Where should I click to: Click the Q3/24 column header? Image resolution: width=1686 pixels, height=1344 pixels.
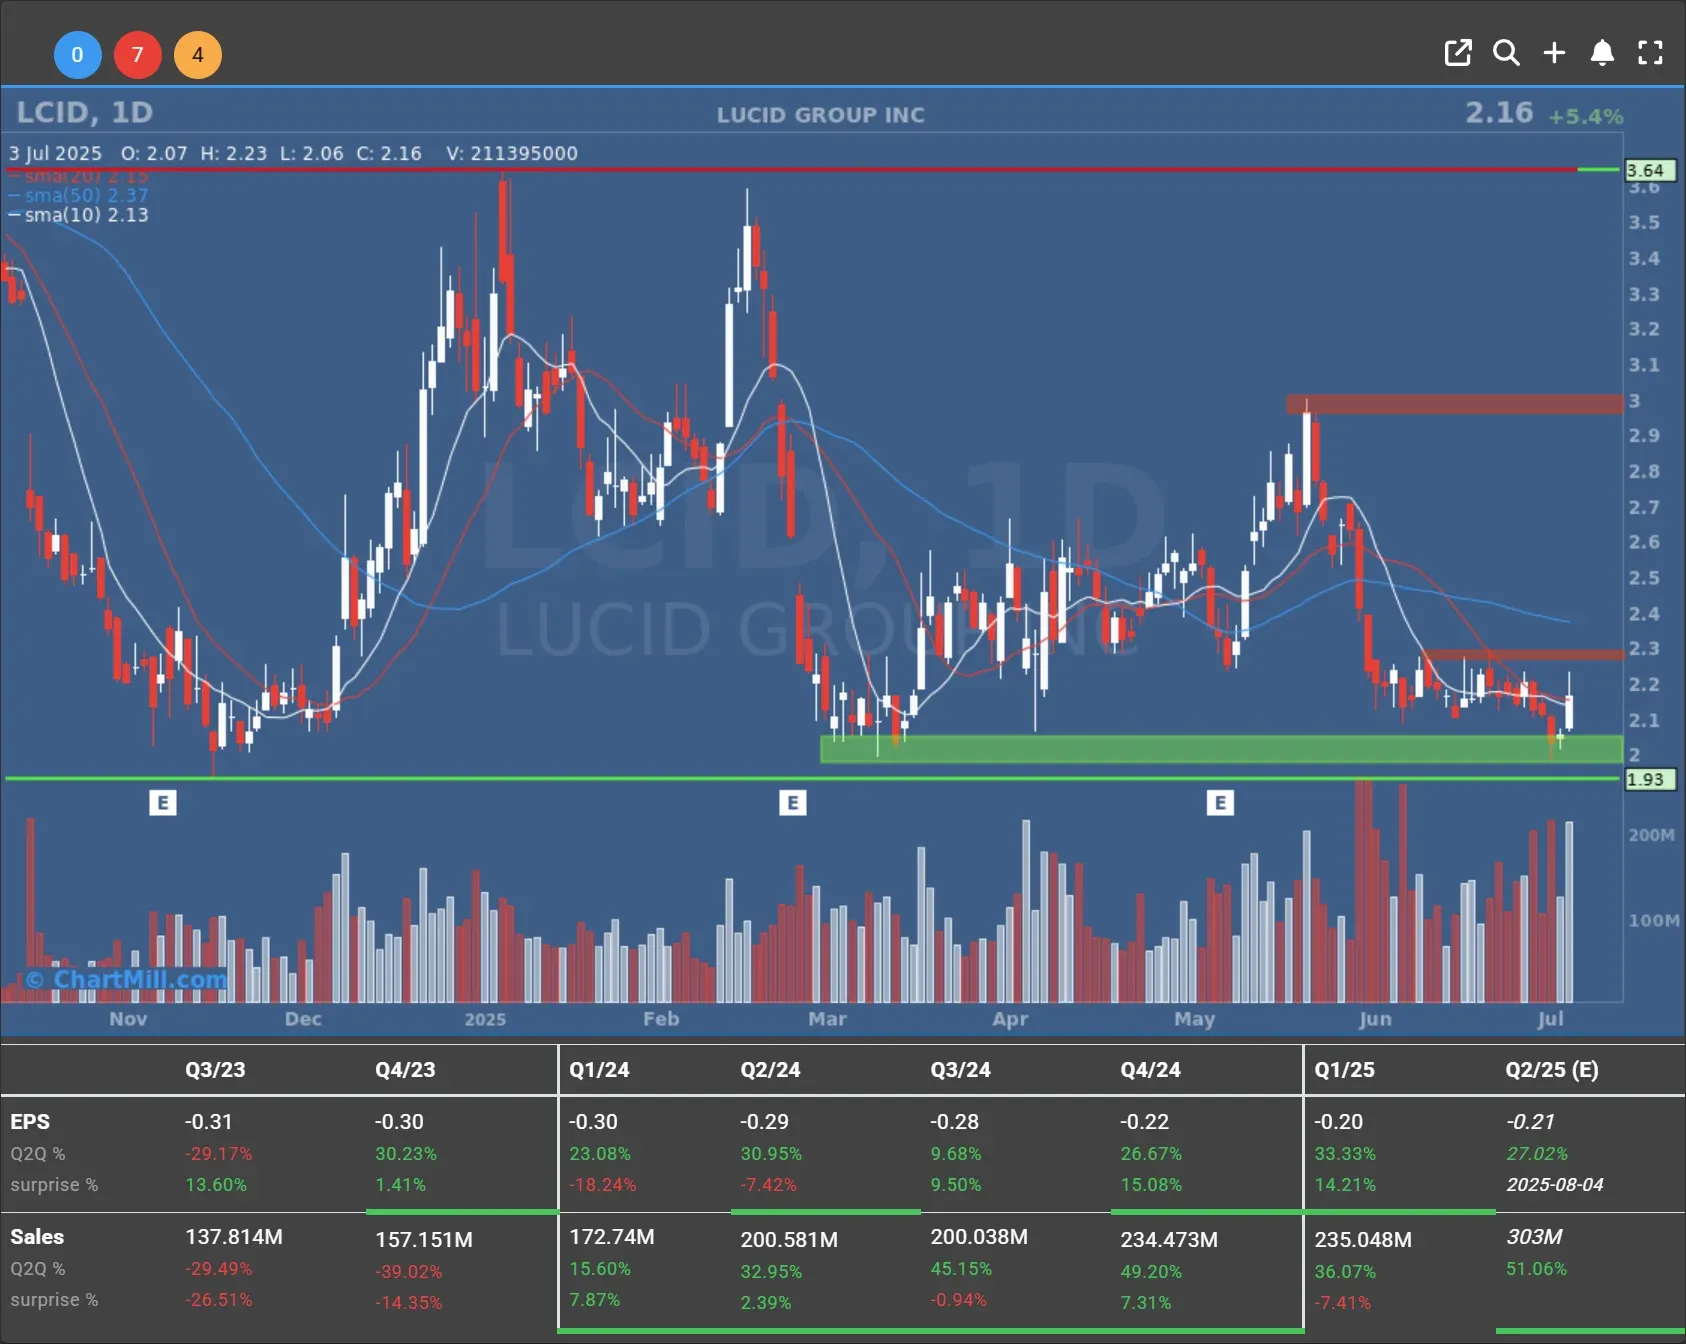point(960,1069)
